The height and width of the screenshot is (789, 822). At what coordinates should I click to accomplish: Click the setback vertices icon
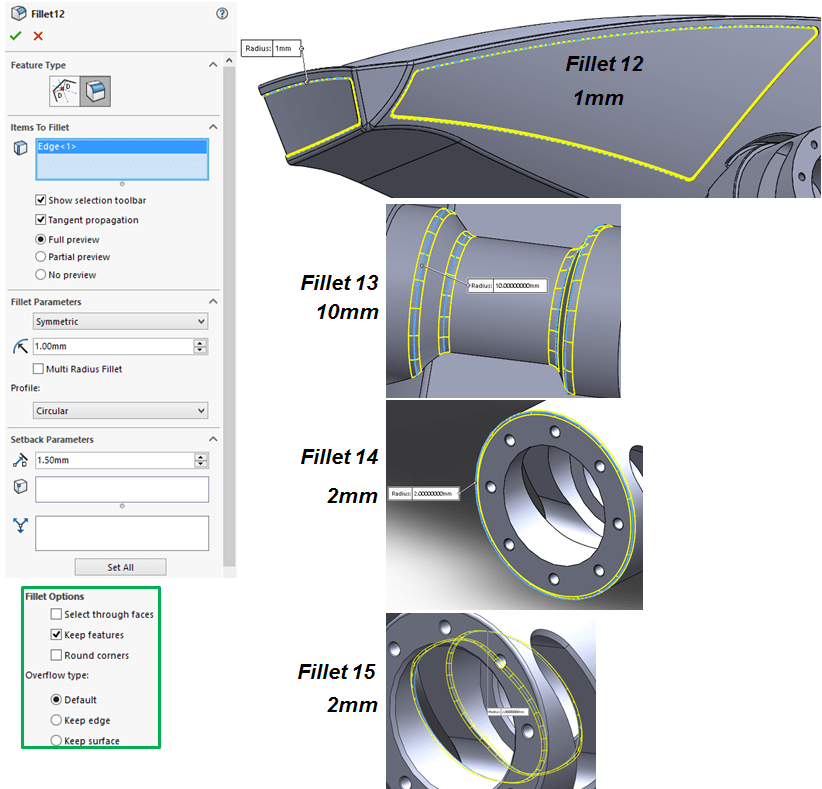19,487
